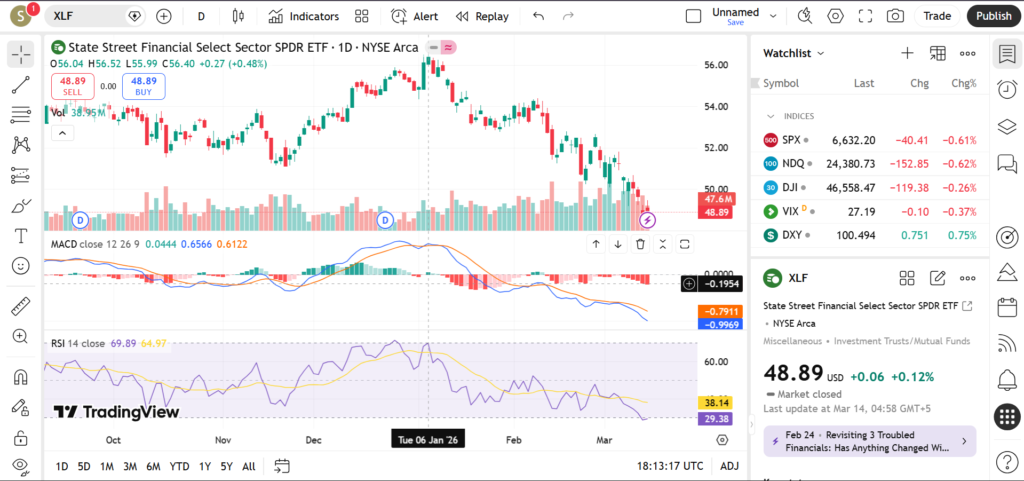Open candlestick chart type selector

point(237,16)
